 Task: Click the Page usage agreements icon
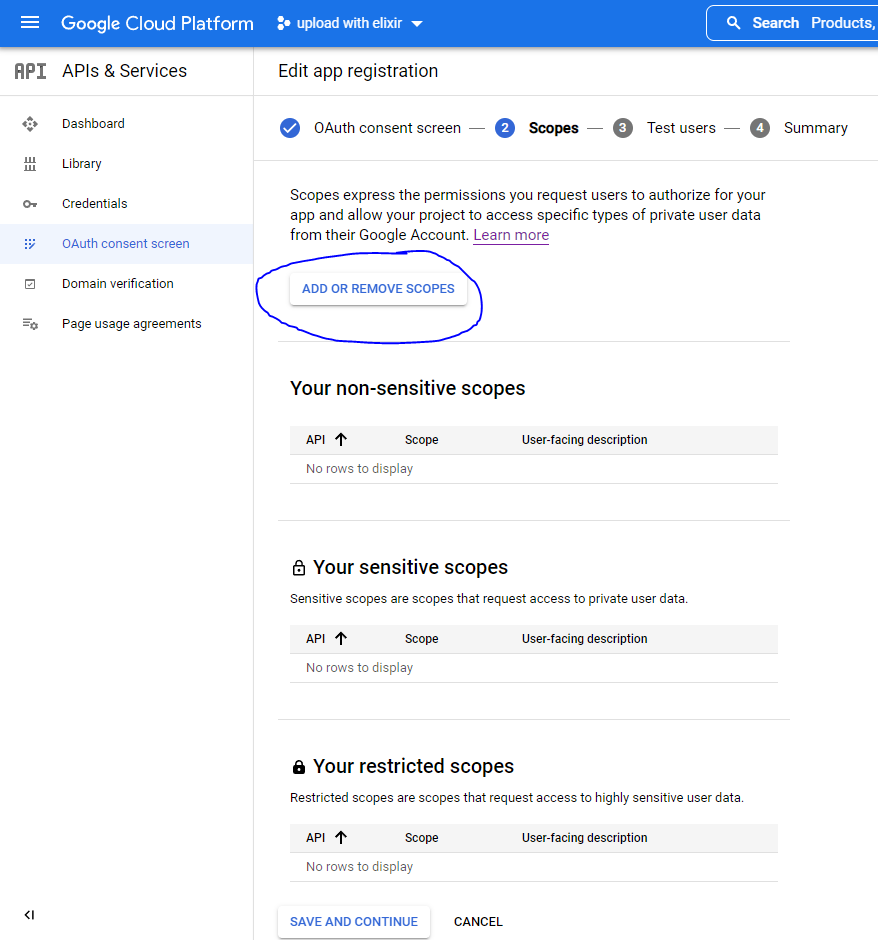tap(30, 324)
